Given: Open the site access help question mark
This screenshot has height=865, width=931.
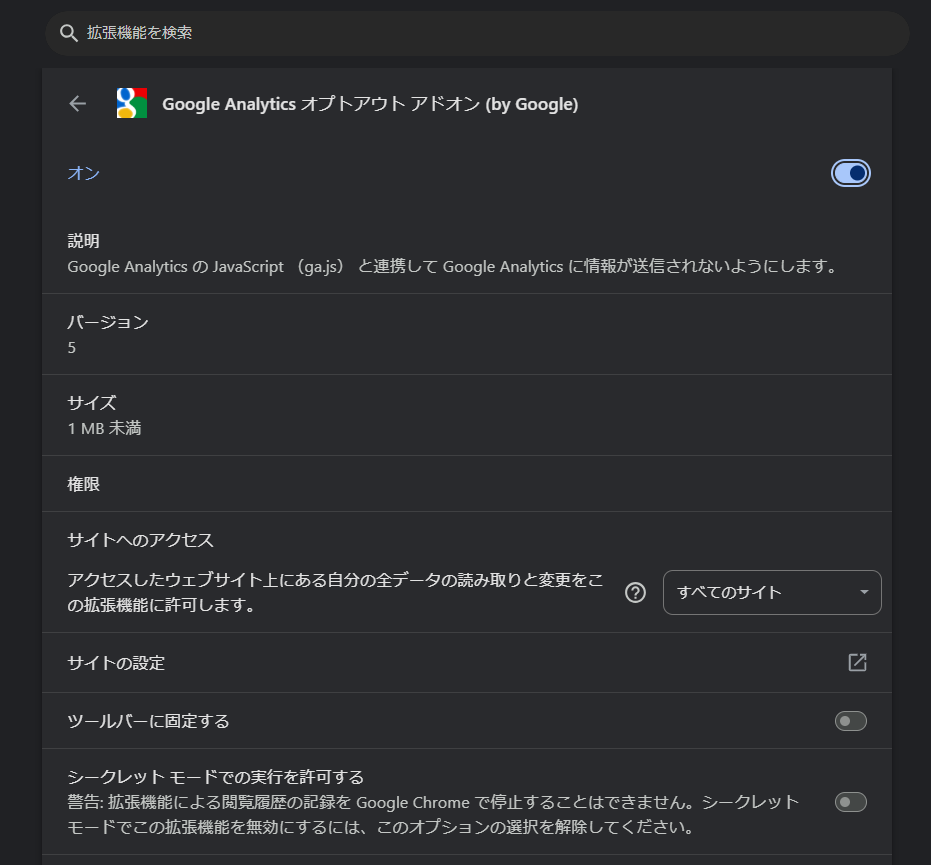Looking at the screenshot, I should click(635, 592).
